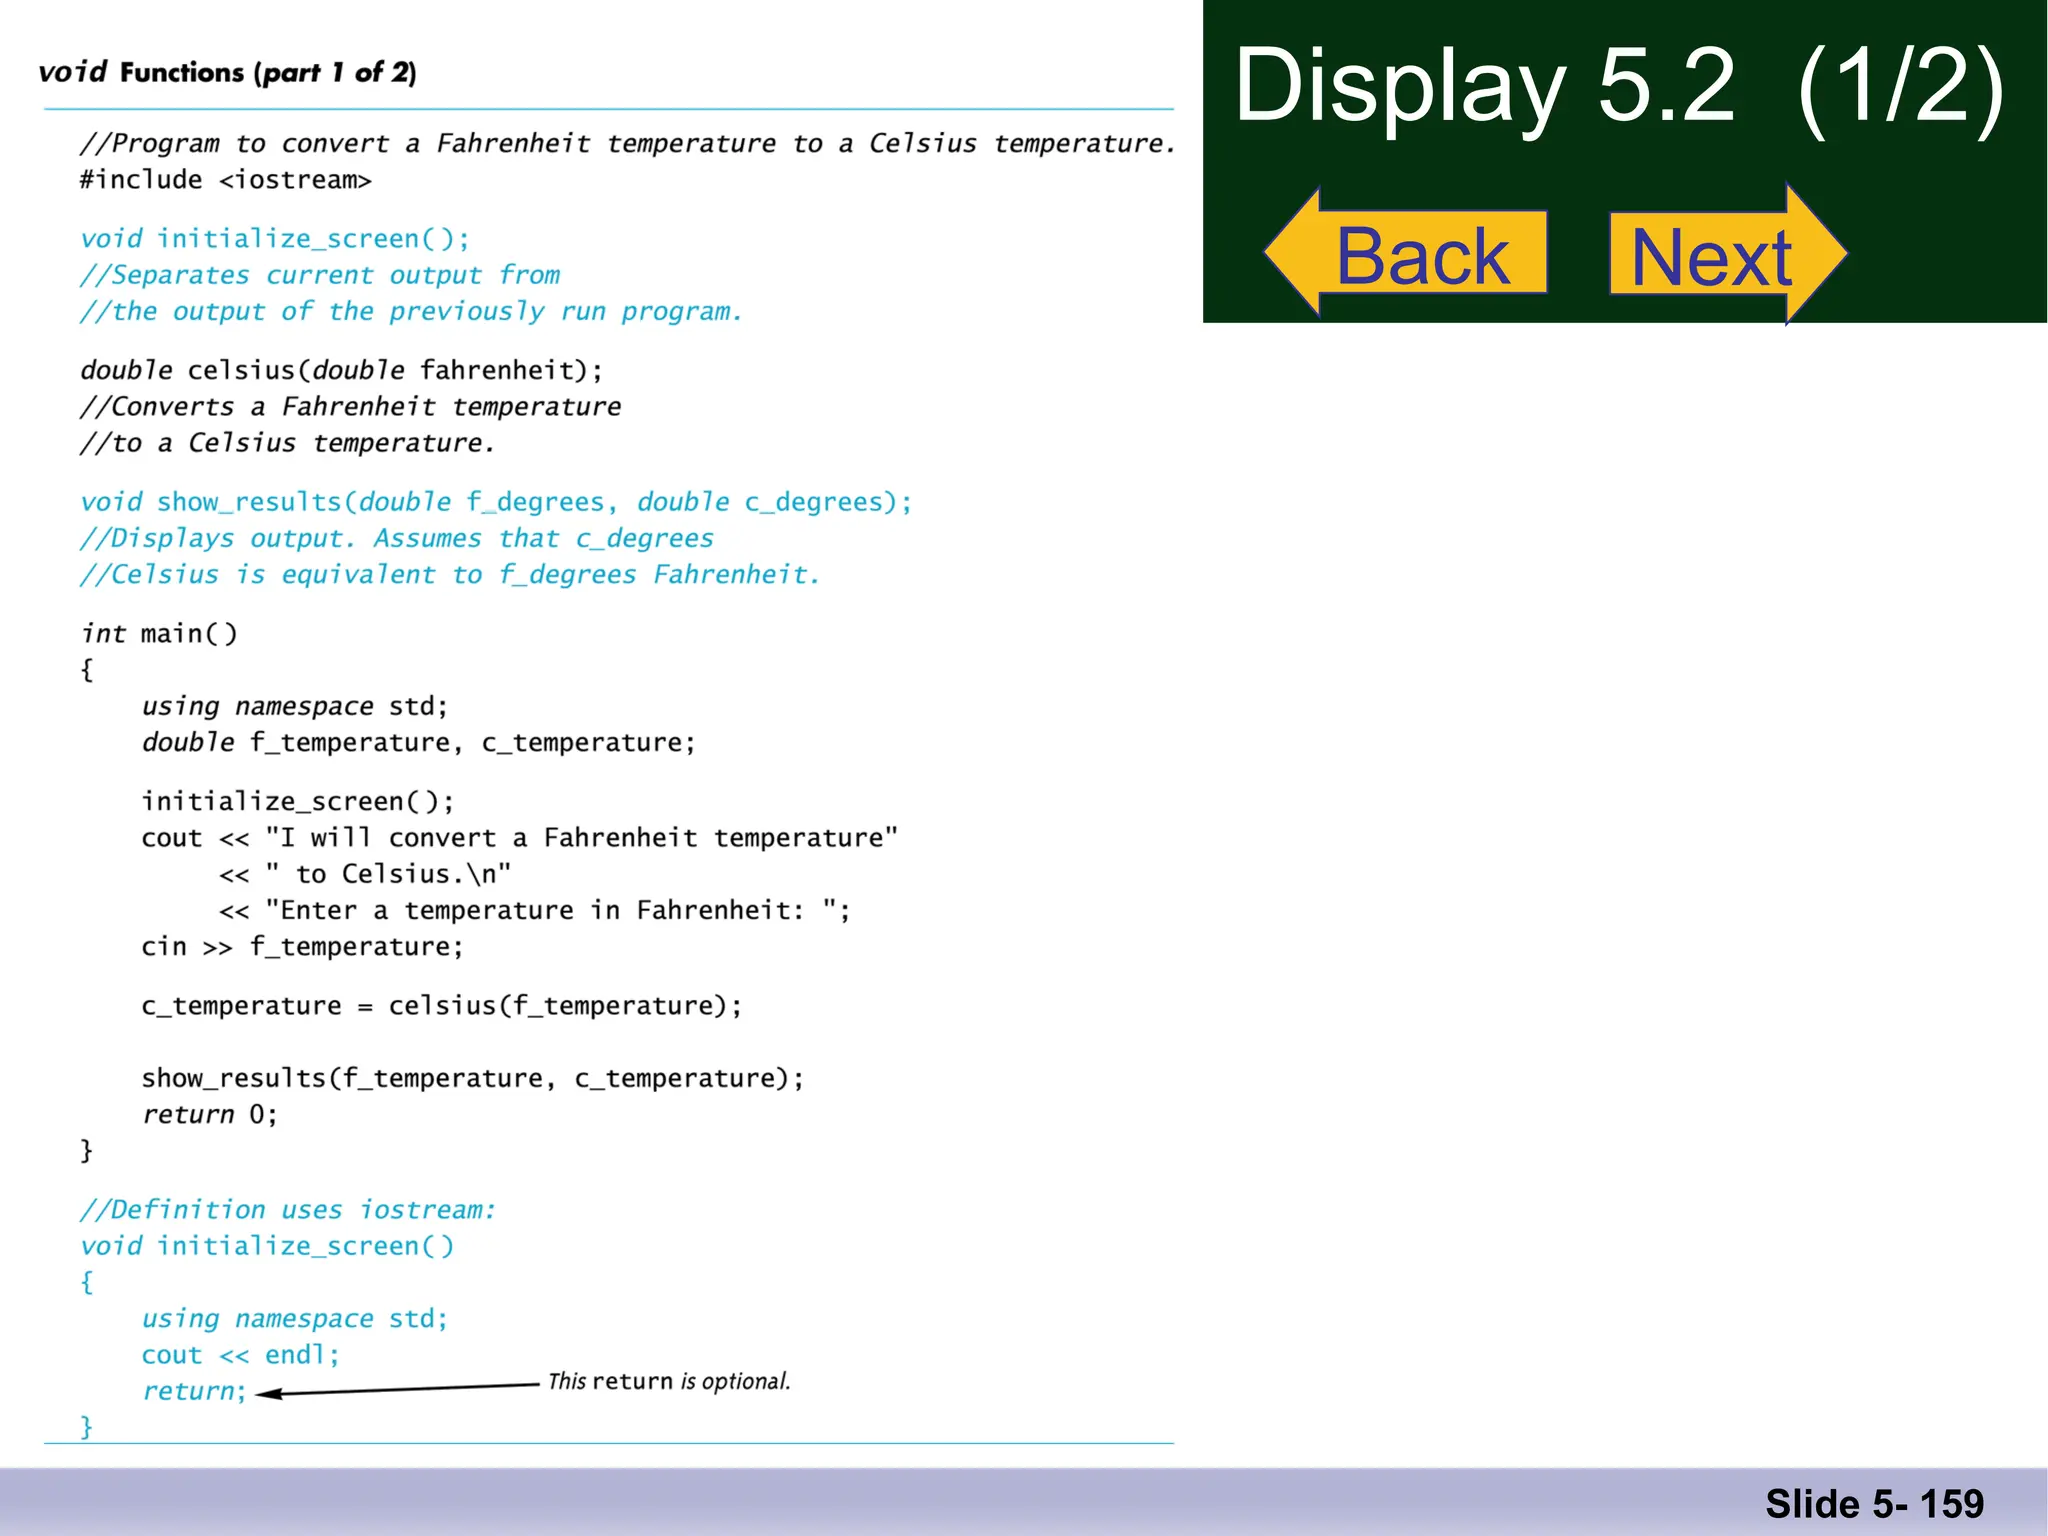Viewport: 2048px width, 1536px height.
Task: Click the '//the output of the previously run program.' comment
Action: 412,312
